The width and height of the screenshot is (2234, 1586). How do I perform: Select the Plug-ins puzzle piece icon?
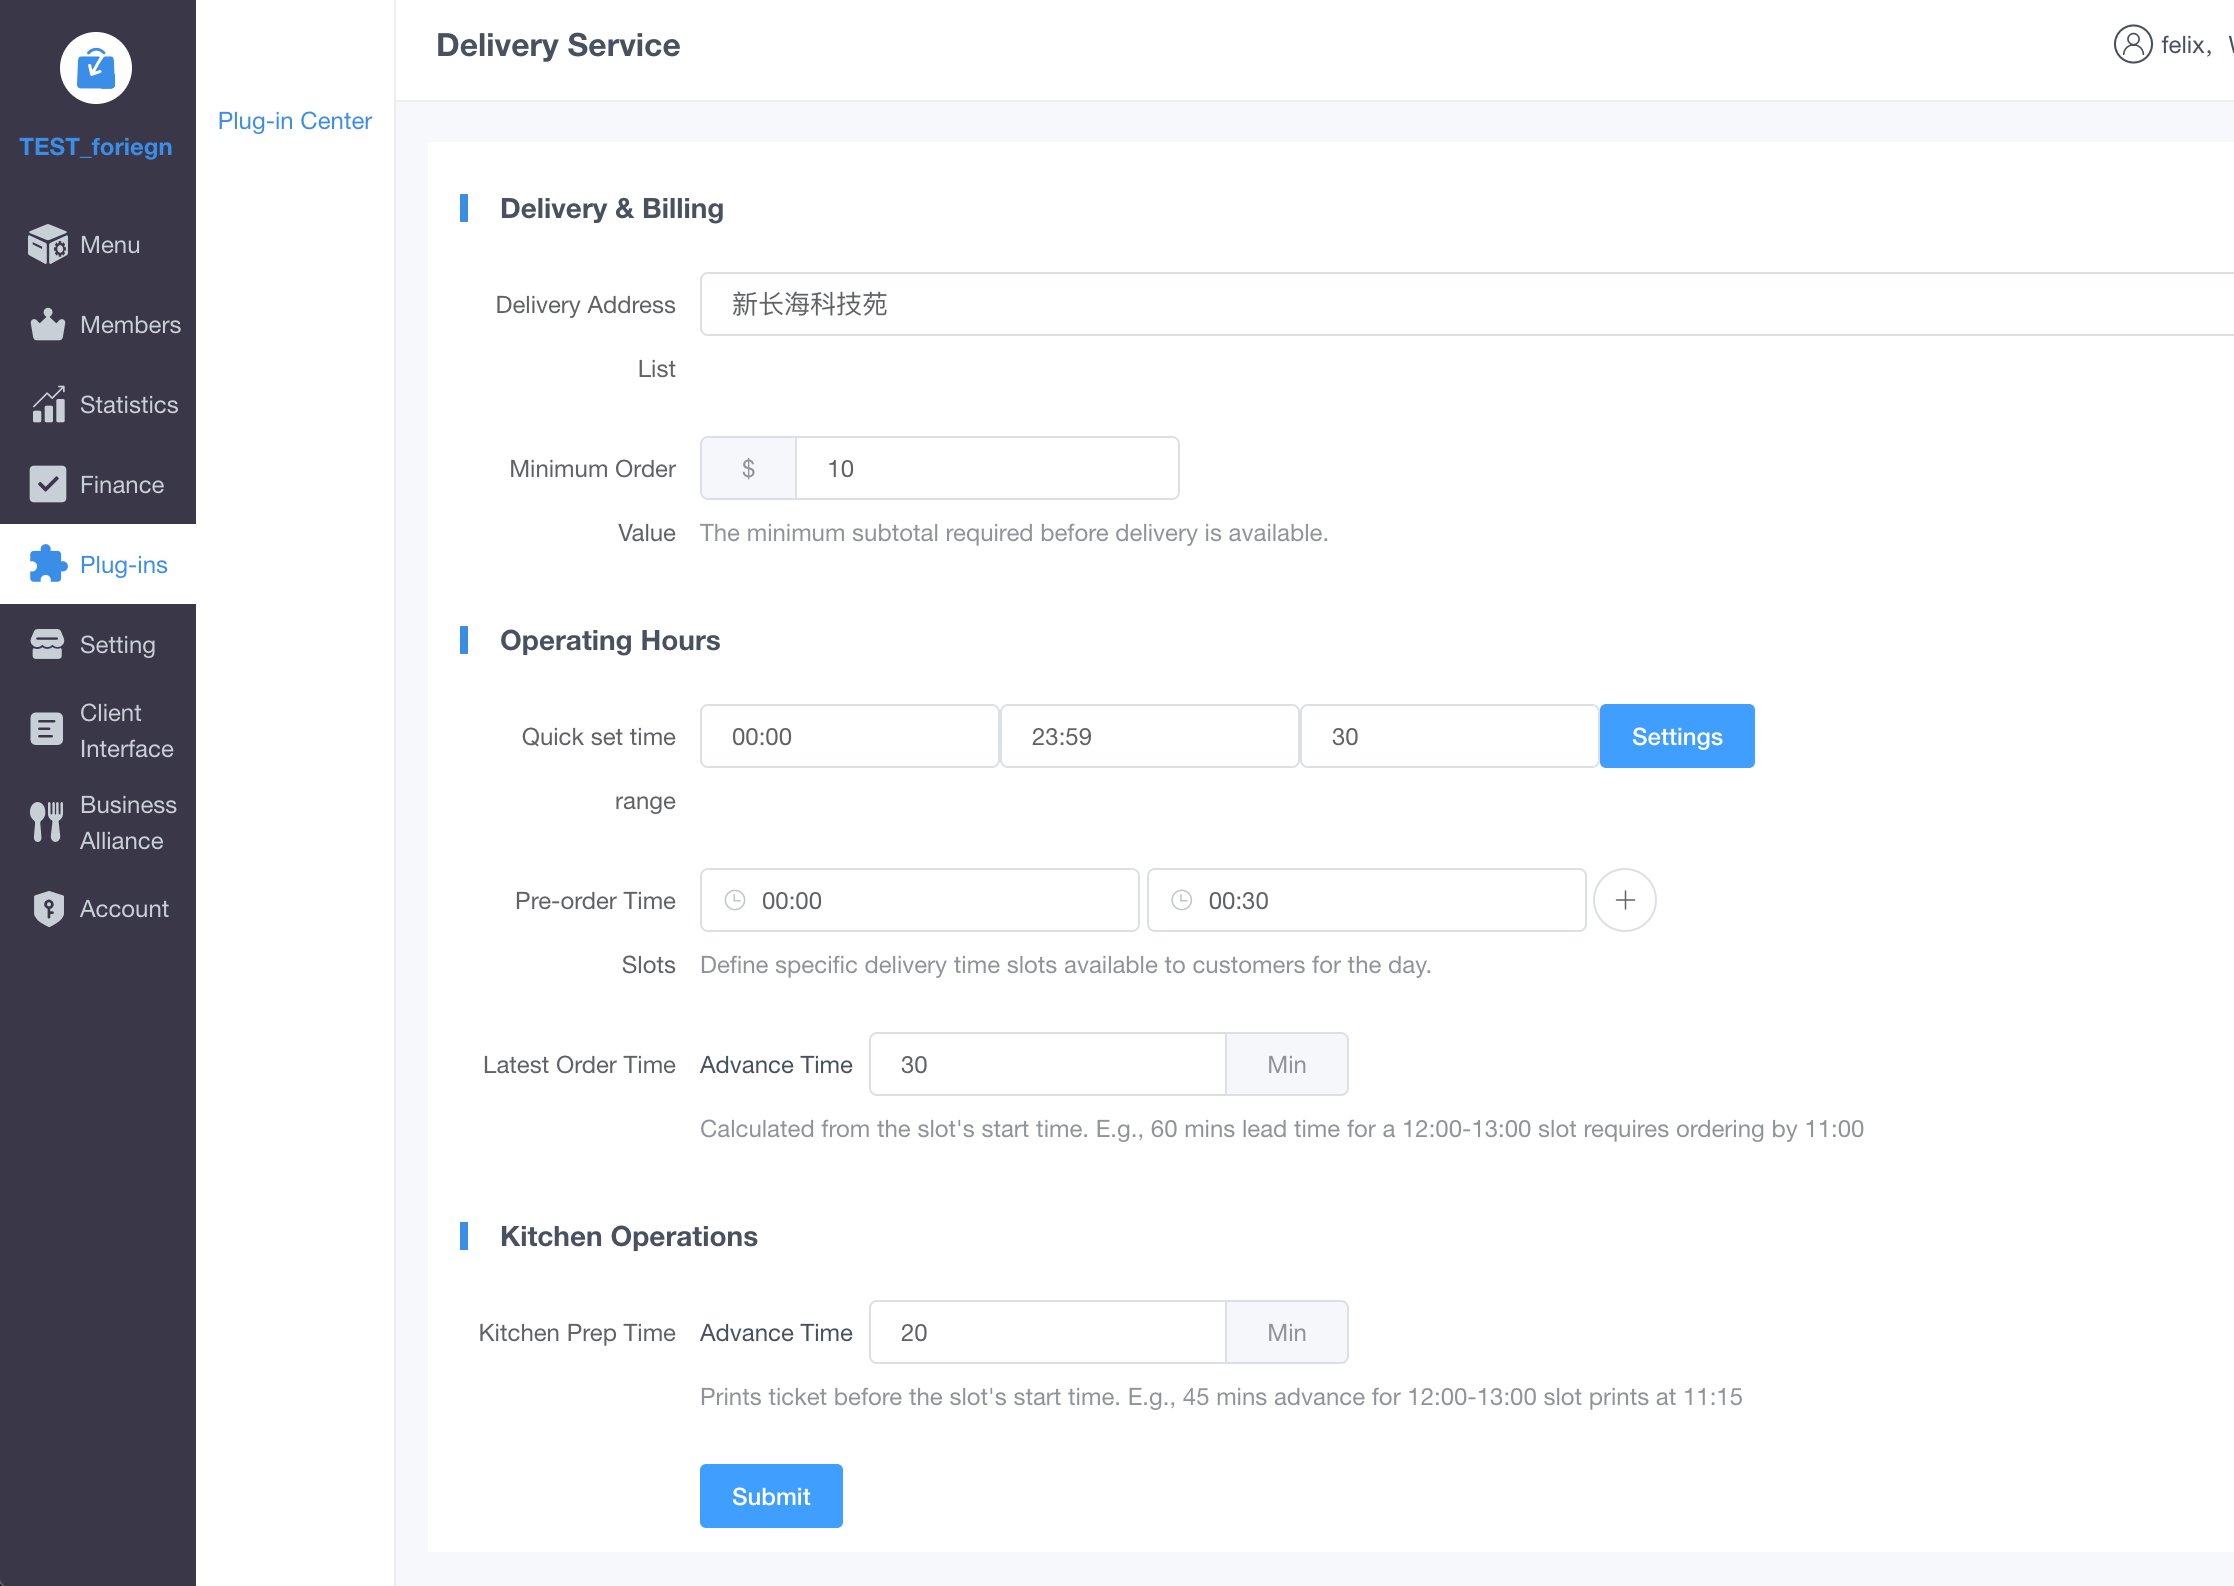(x=47, y=565)
